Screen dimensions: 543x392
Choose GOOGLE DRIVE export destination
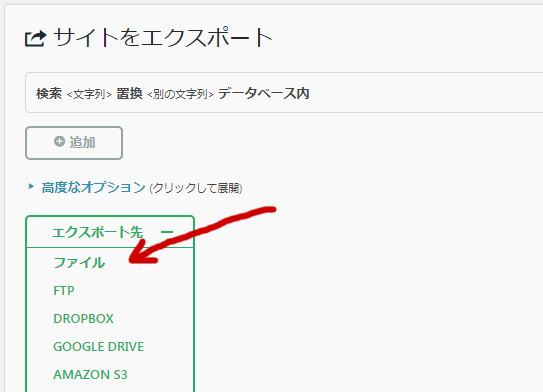coord(98,347)
